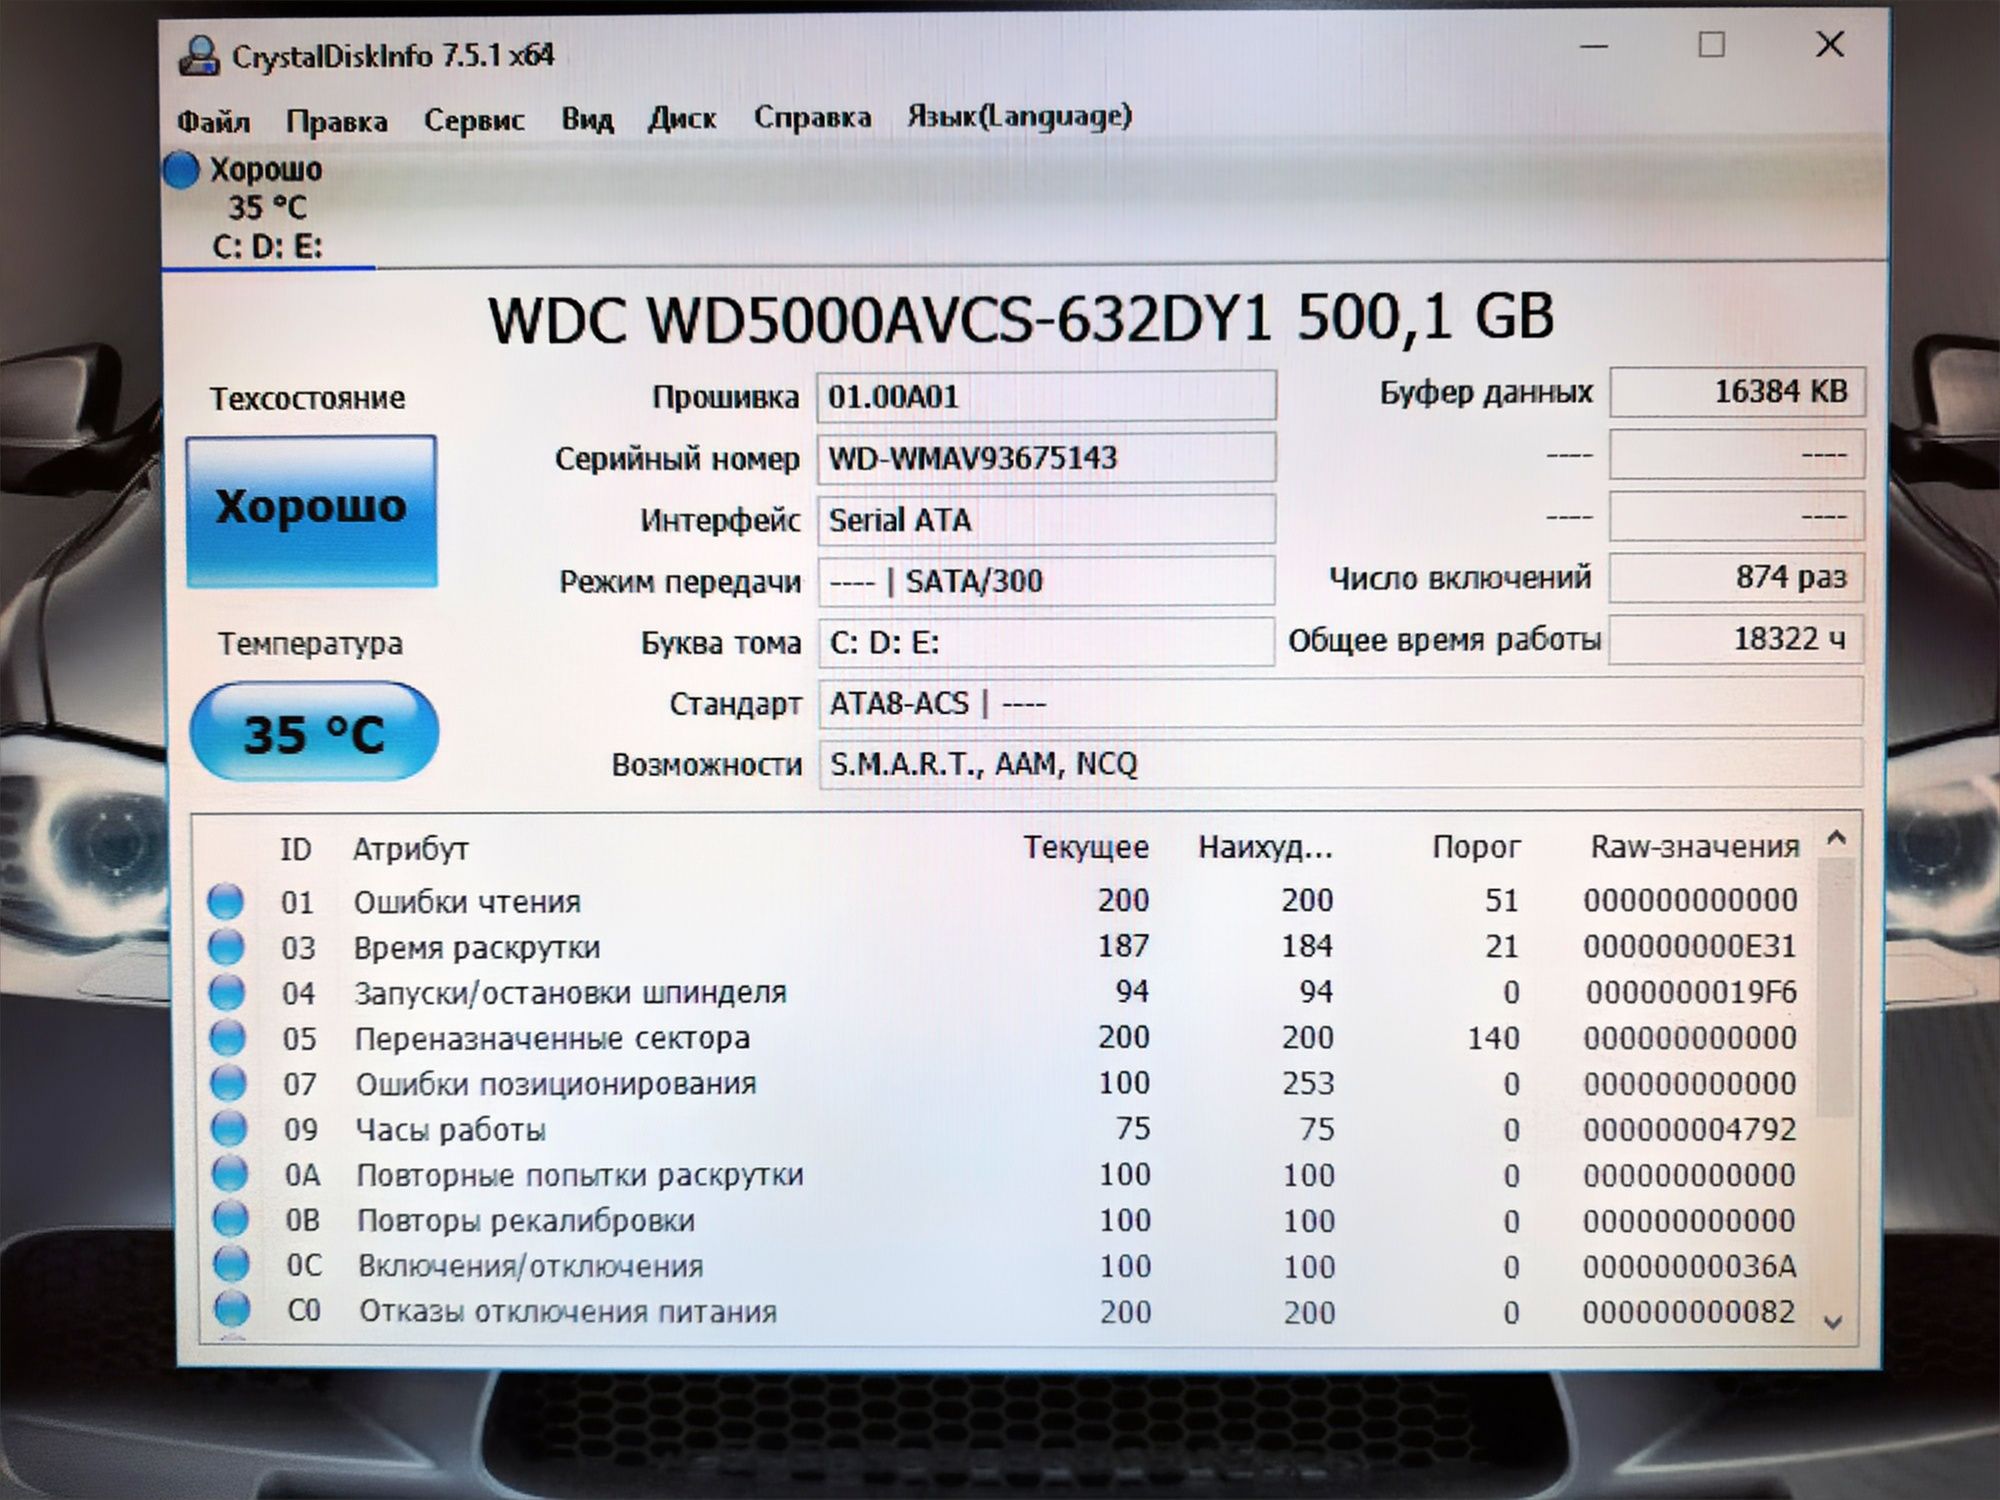The image size is (2000, 1500).
Task: Select the Повторы рекалибровки row text
Action: click(526, 1221)
